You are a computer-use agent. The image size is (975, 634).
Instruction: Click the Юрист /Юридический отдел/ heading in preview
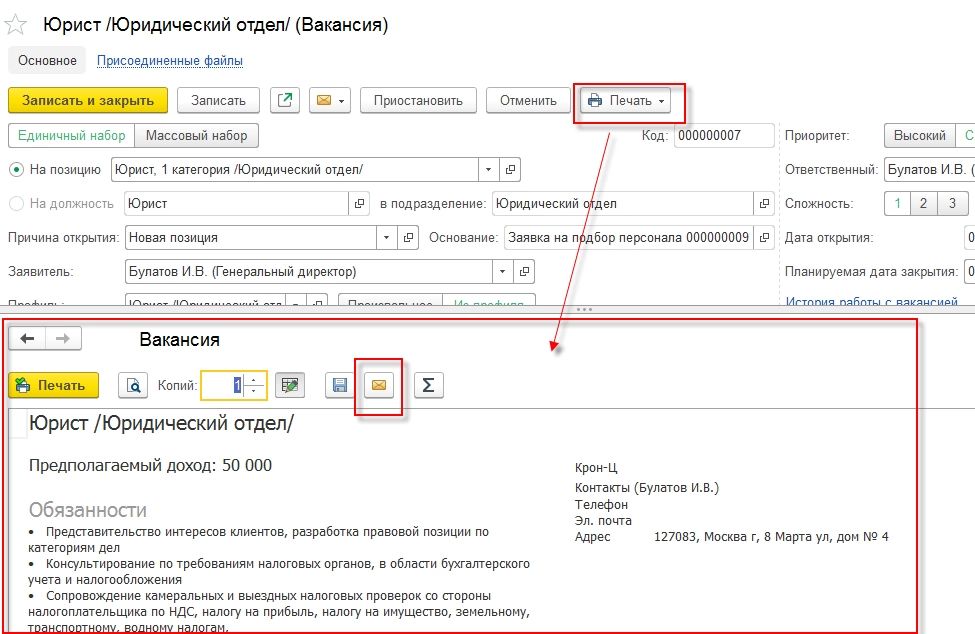tap(161, 423)
